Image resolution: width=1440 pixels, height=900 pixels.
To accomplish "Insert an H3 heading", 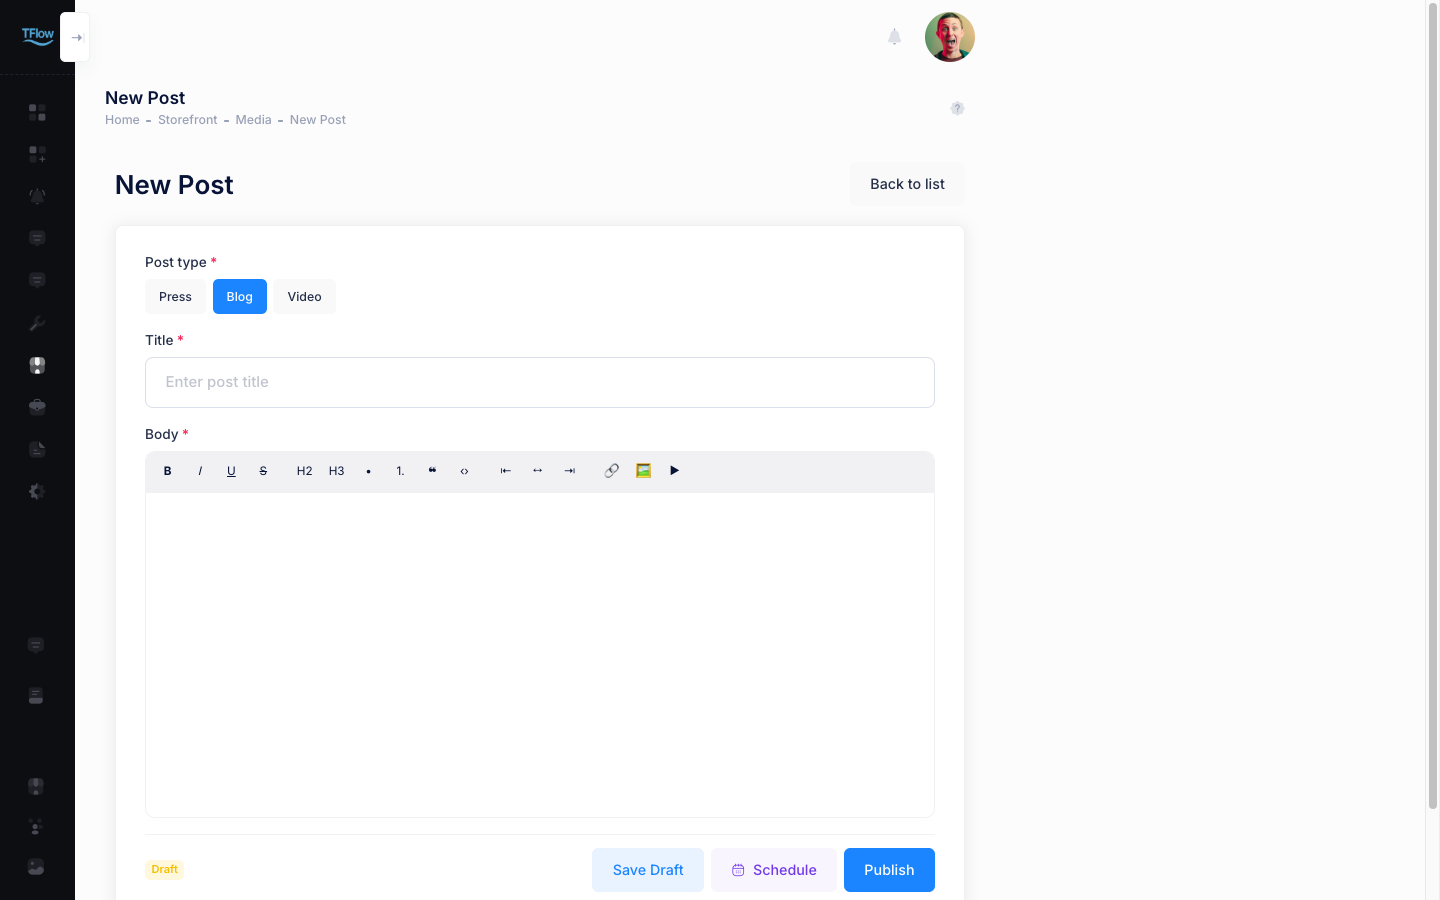I will point(337,471).
